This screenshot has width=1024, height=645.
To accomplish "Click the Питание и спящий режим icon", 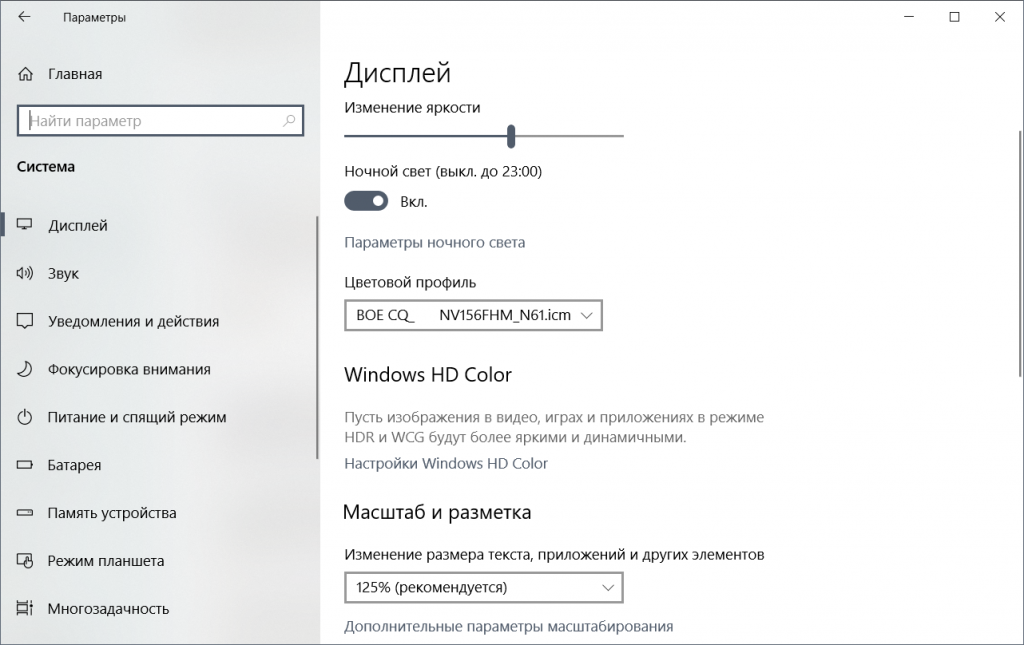I will point(26,417).
